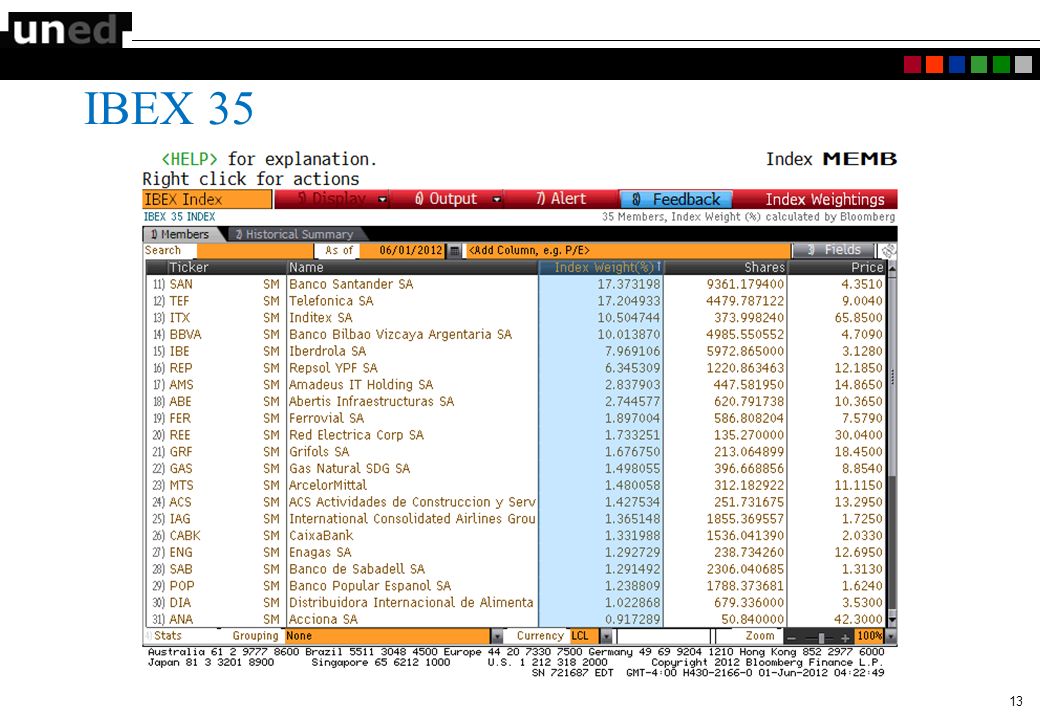Click the Alert menu item
1040x720 pixels.
coord(561,199)
